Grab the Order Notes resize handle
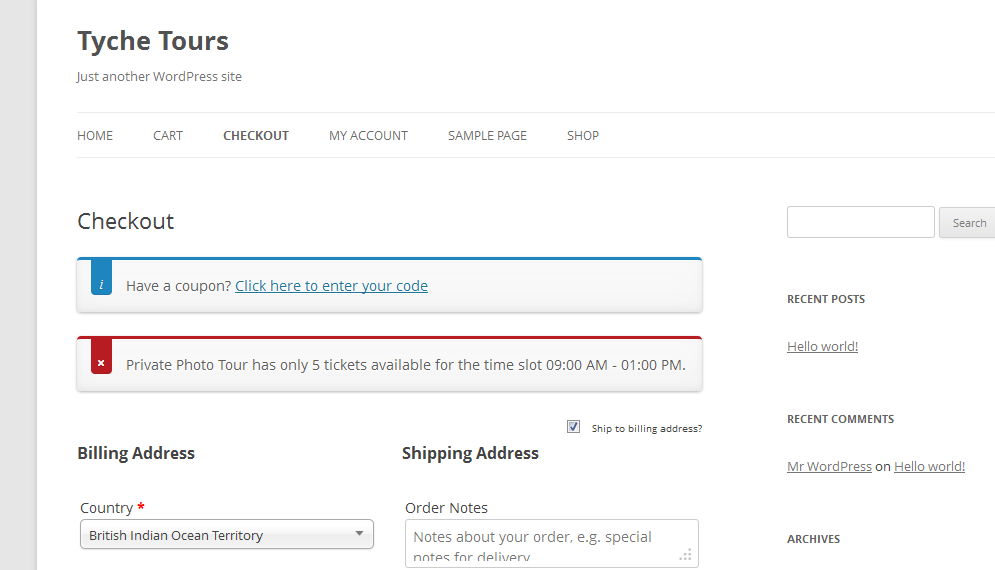995x570 pixels. tap(686, 555)
